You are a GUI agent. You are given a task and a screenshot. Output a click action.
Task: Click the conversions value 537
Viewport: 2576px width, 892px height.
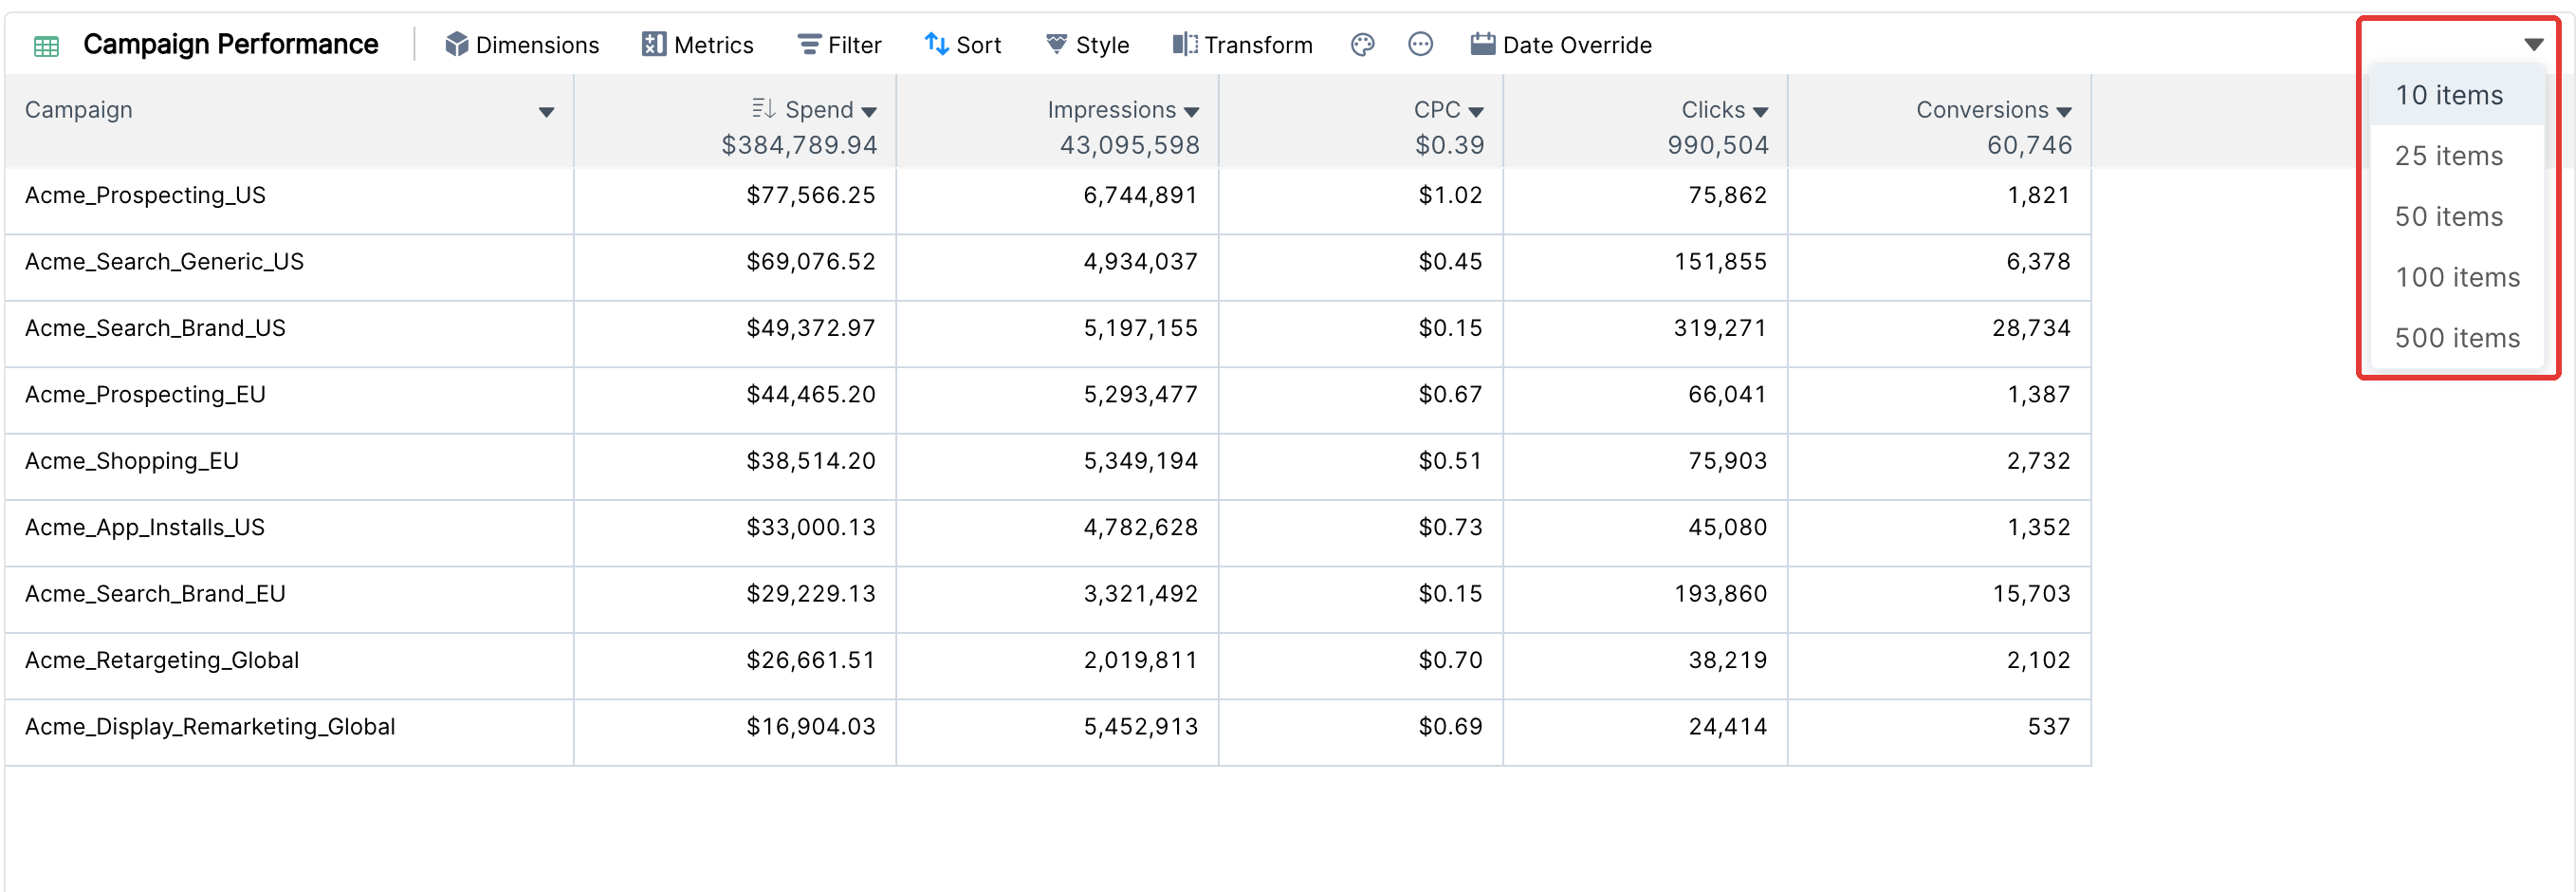coord(2048,727)
